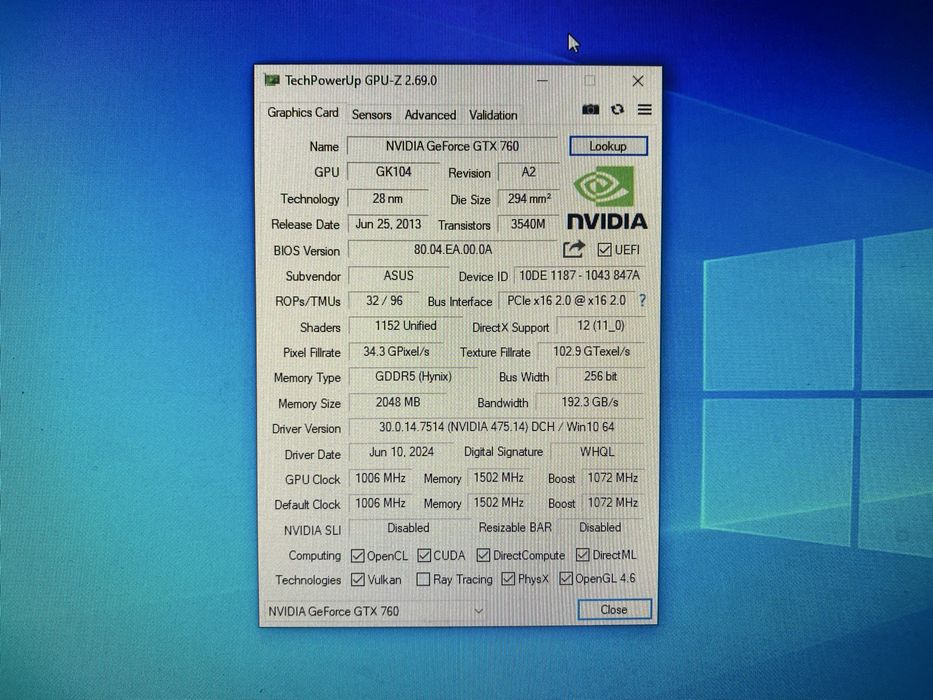Click the Close button at bottom
Image resolution: width=933 pixels, height=700 pixels.
click(614, 610)
